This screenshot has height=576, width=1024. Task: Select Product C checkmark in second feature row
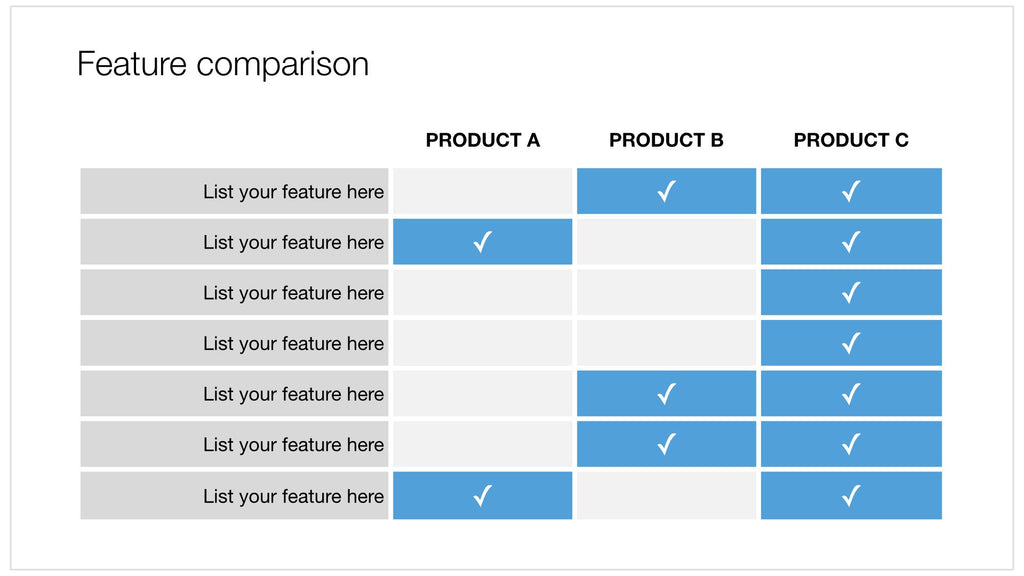pos(851,242)
